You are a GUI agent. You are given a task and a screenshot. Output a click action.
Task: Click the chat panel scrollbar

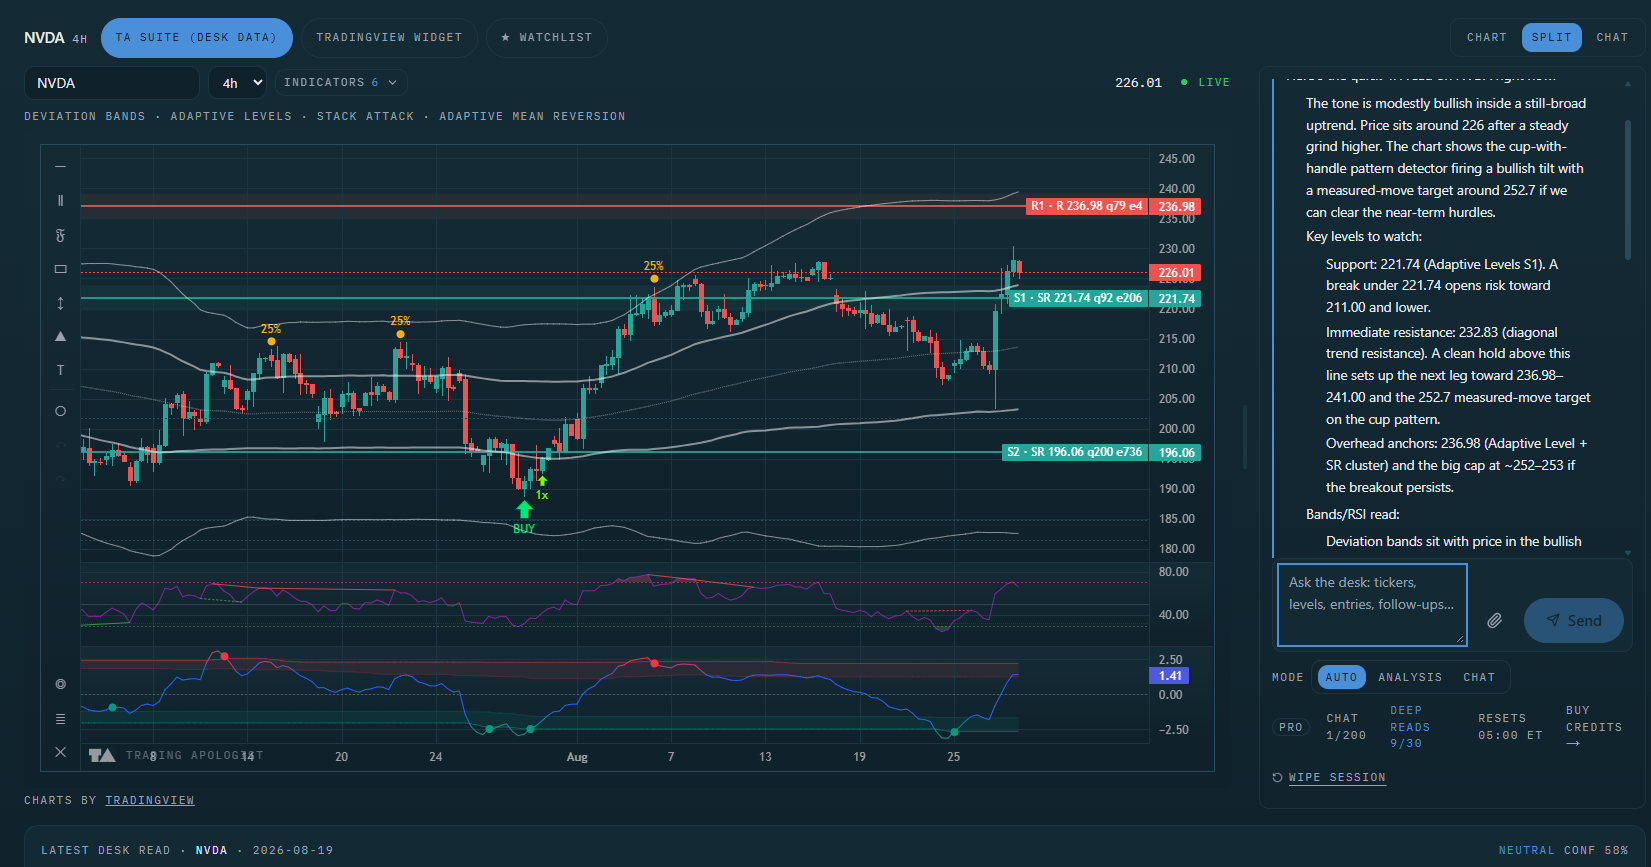(x=1628, y=190)
